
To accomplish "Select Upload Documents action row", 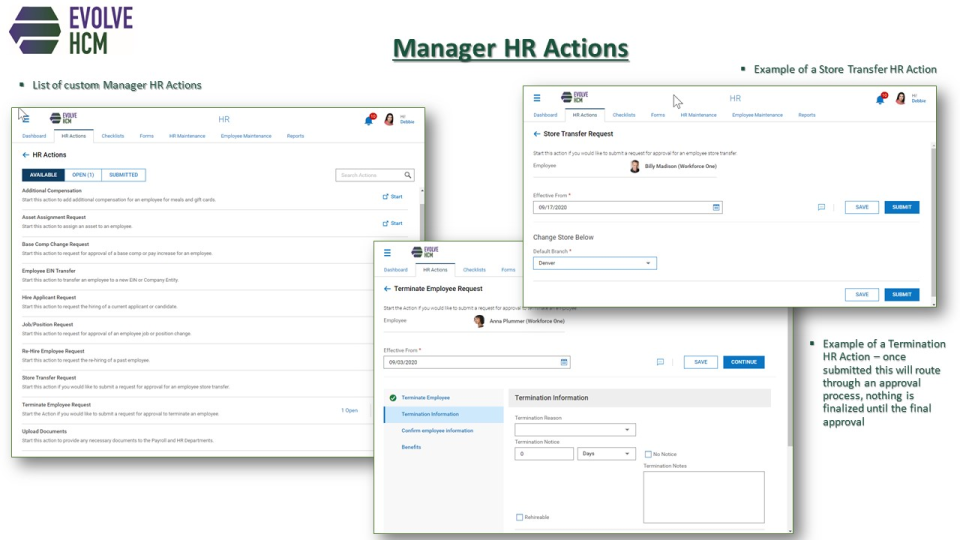I will [x=196, y=436].
